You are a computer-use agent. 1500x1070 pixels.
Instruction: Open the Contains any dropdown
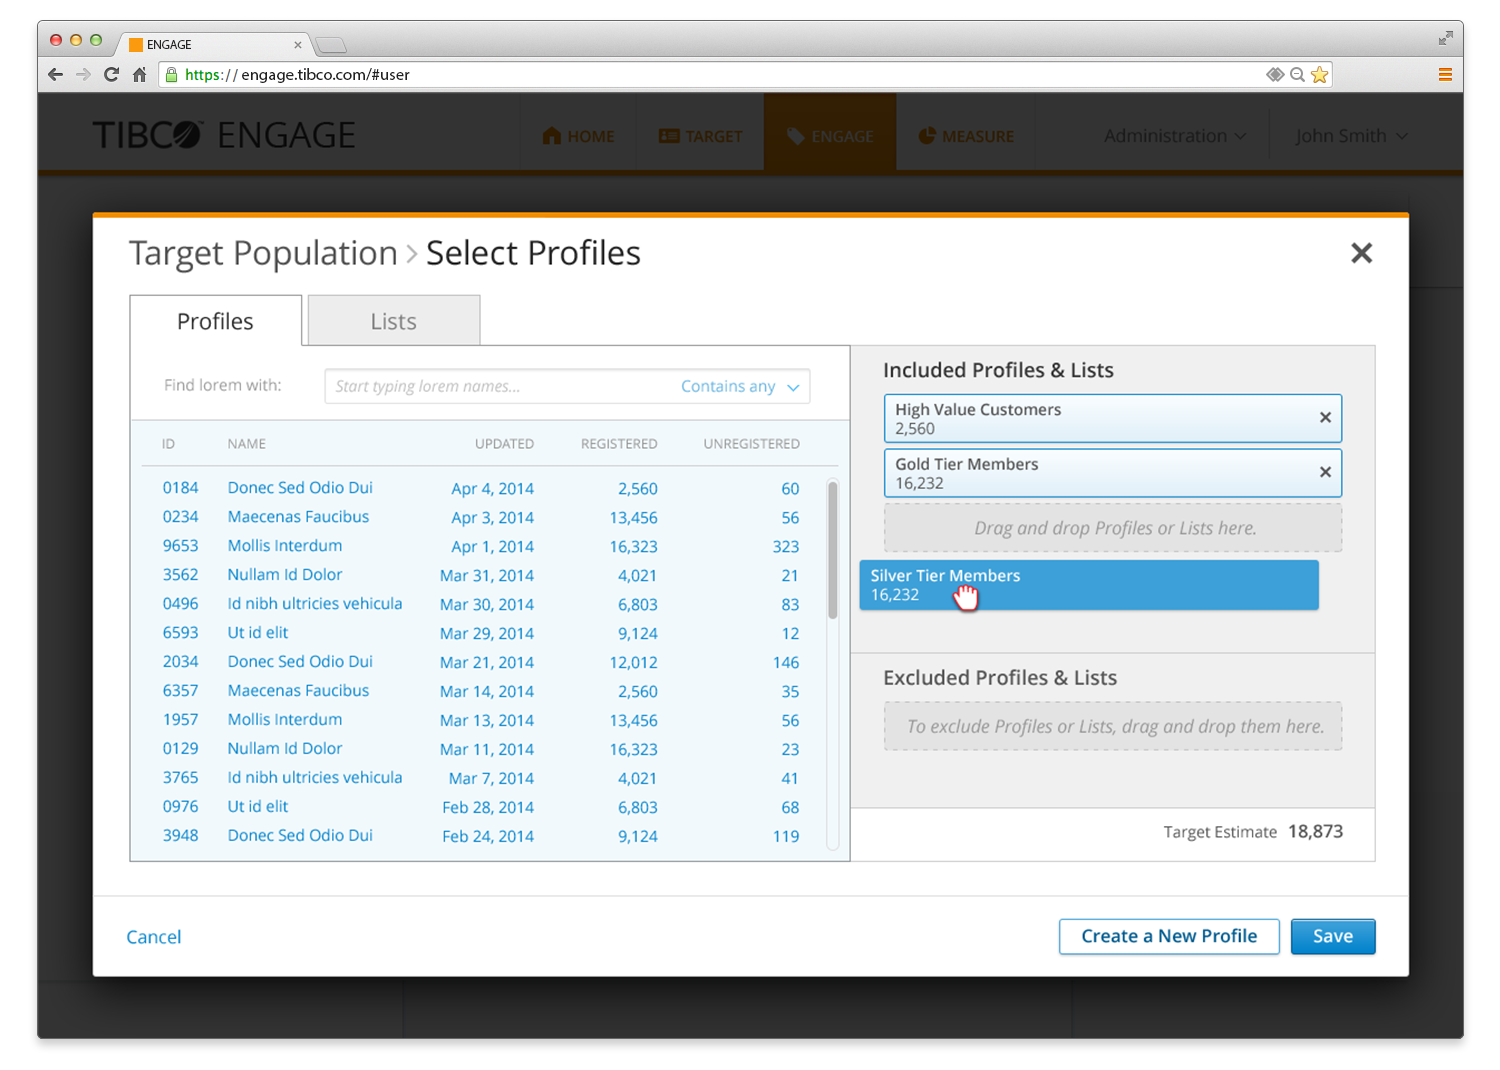740,386
